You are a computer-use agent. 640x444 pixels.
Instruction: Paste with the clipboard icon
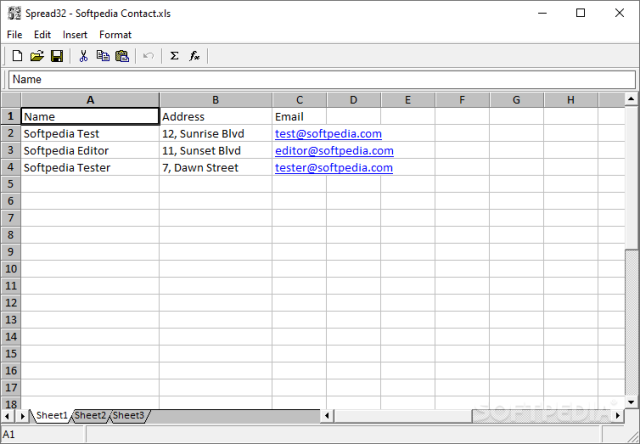tap(122, 56)
